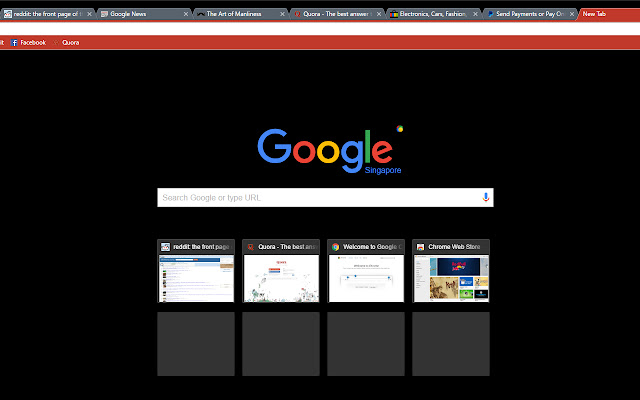Click the colorful Google doodle dot icon

[400, 129]
